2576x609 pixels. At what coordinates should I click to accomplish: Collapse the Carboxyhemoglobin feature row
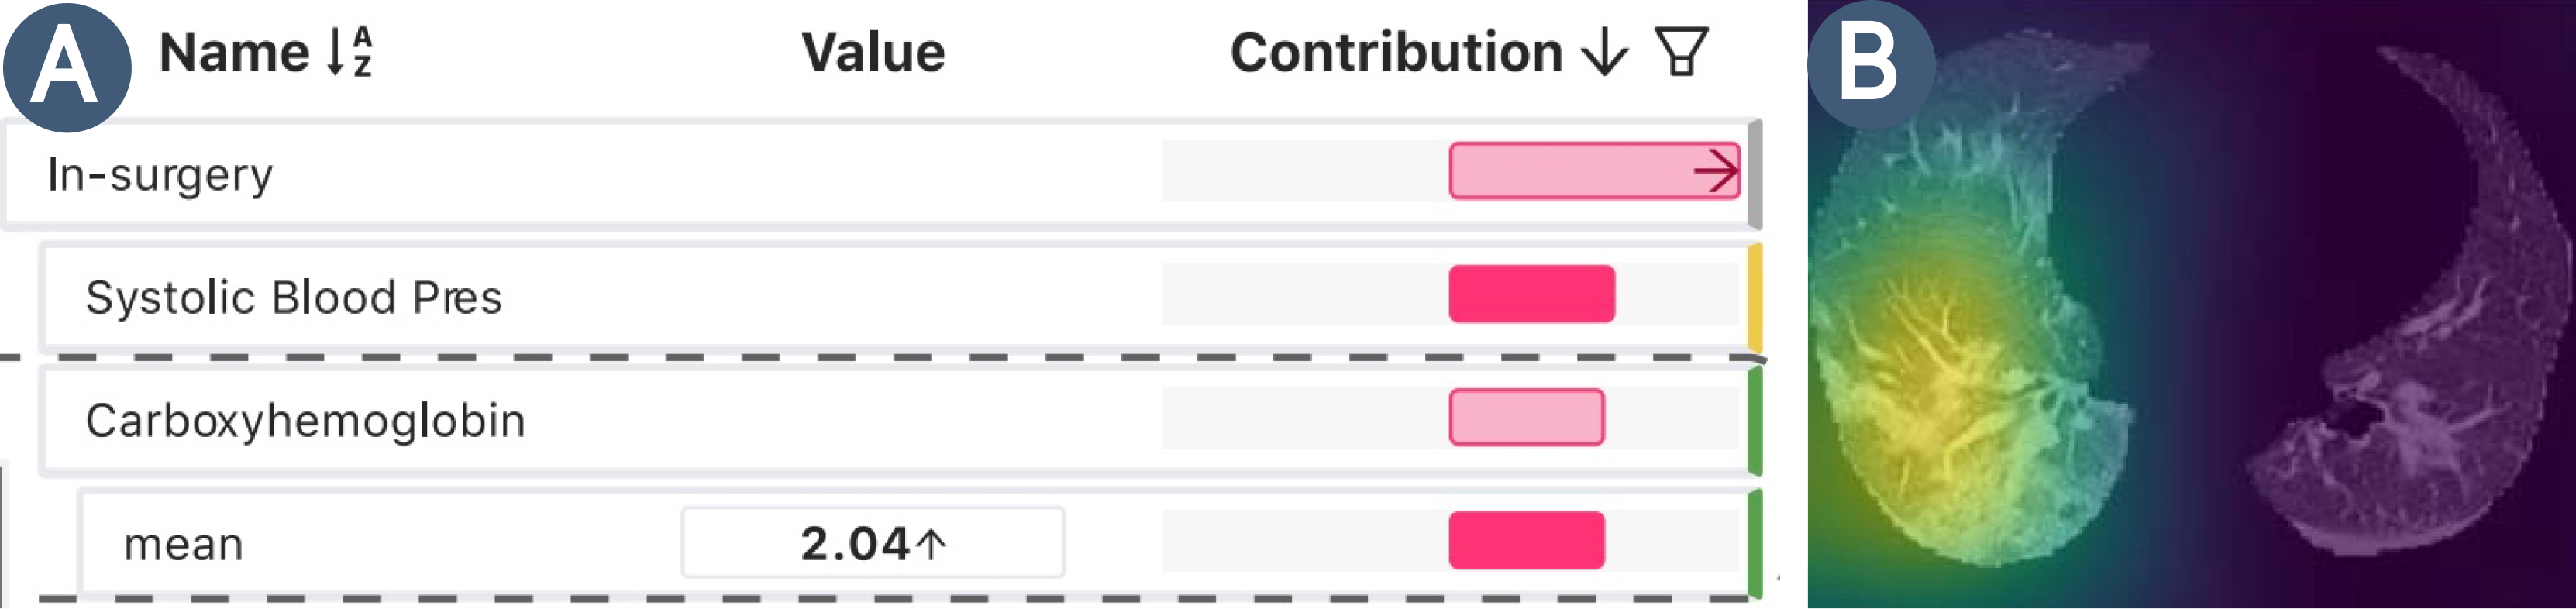(305, 420)
